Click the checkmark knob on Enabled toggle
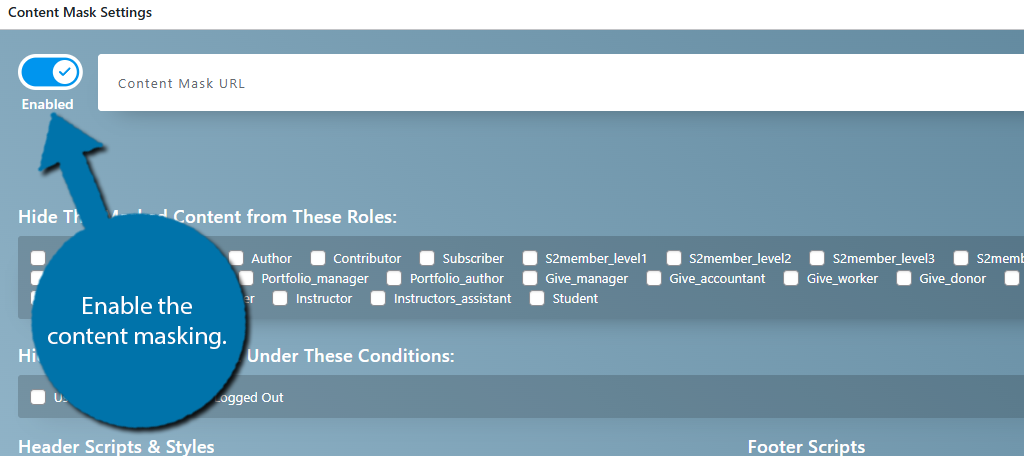The height and width of the screenshot is (456, 1024). 65,72
